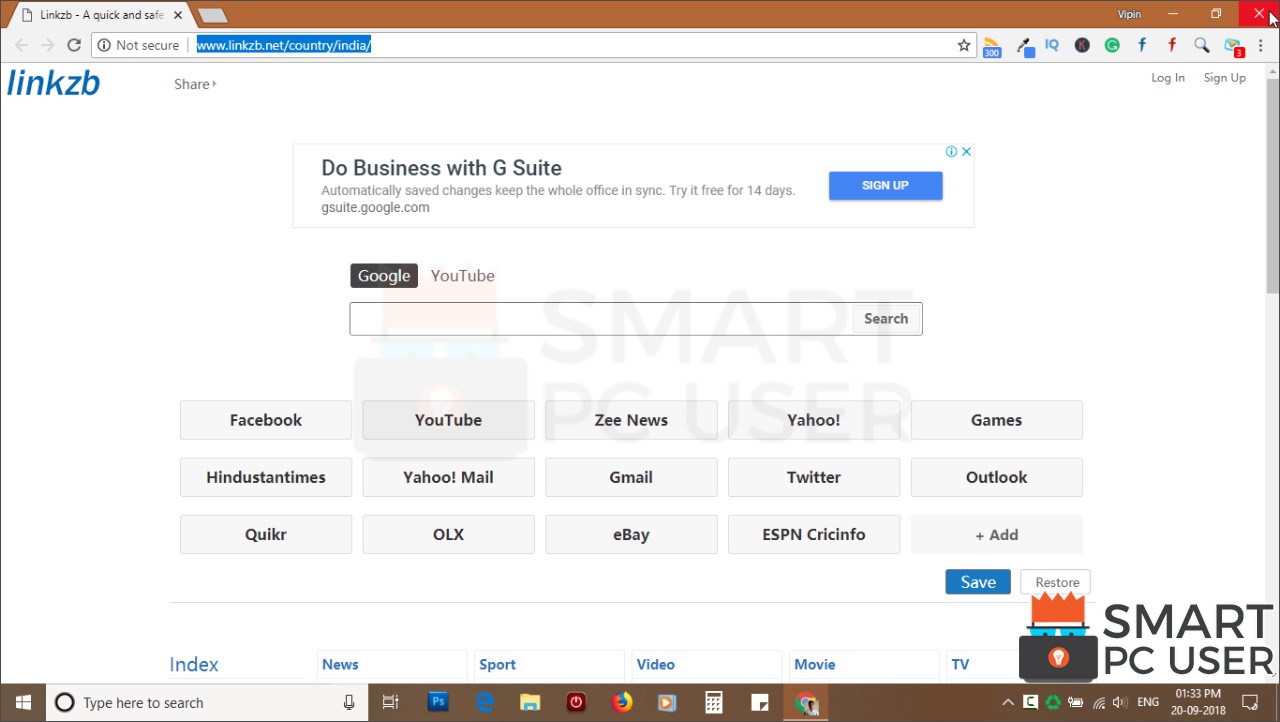Click the dark circular K extension

click(x=1082, y=45)
